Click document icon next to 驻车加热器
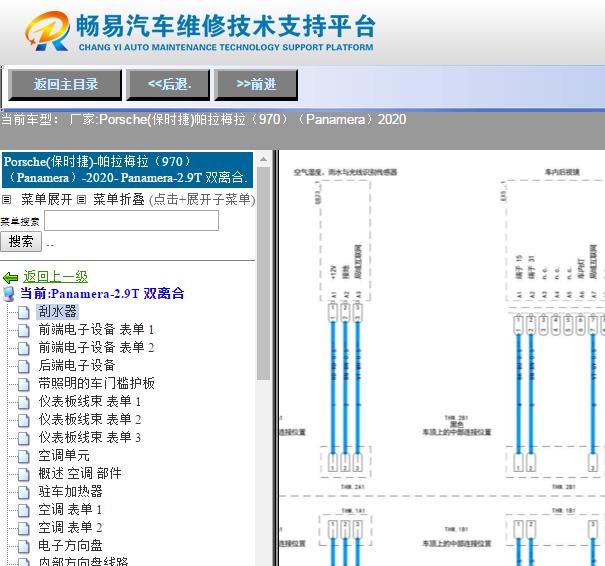Image resolution: width=605 pixels, height=566 pixels. click(24, 492)
